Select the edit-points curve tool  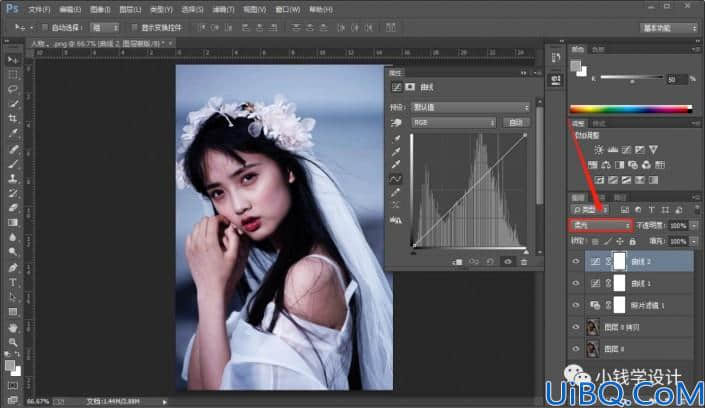tap(396, 179)
